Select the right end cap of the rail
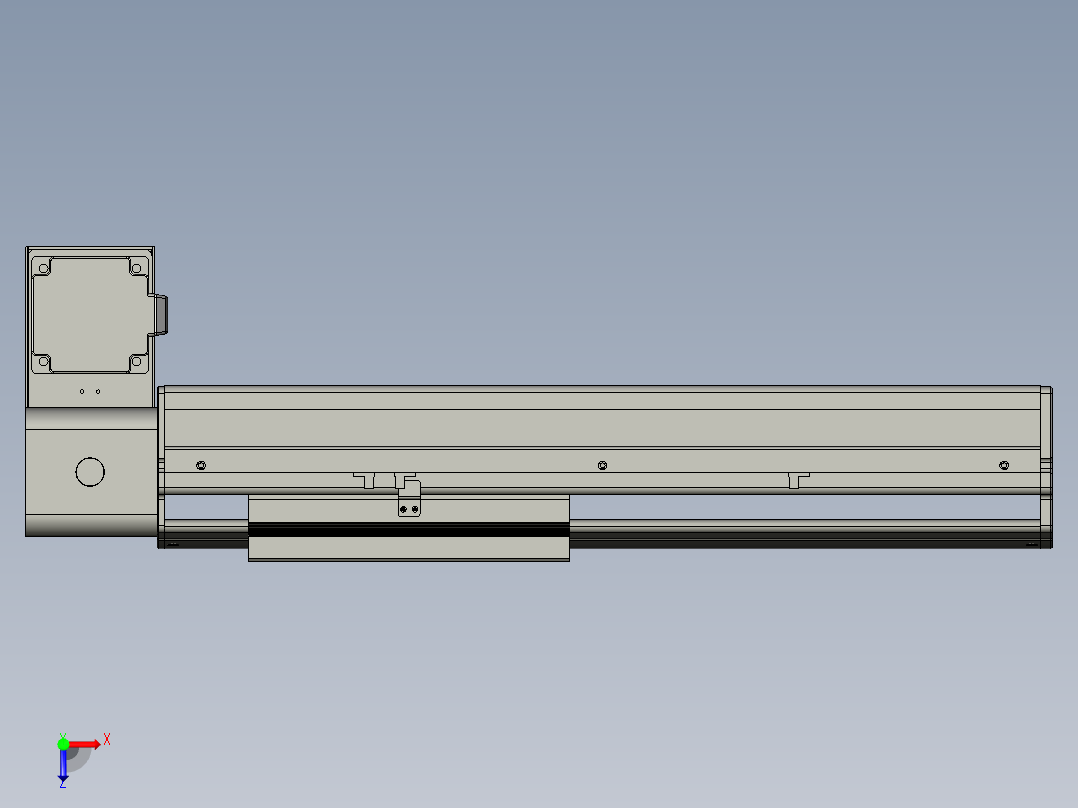Screen dimensions: 1078x808 1046,467
